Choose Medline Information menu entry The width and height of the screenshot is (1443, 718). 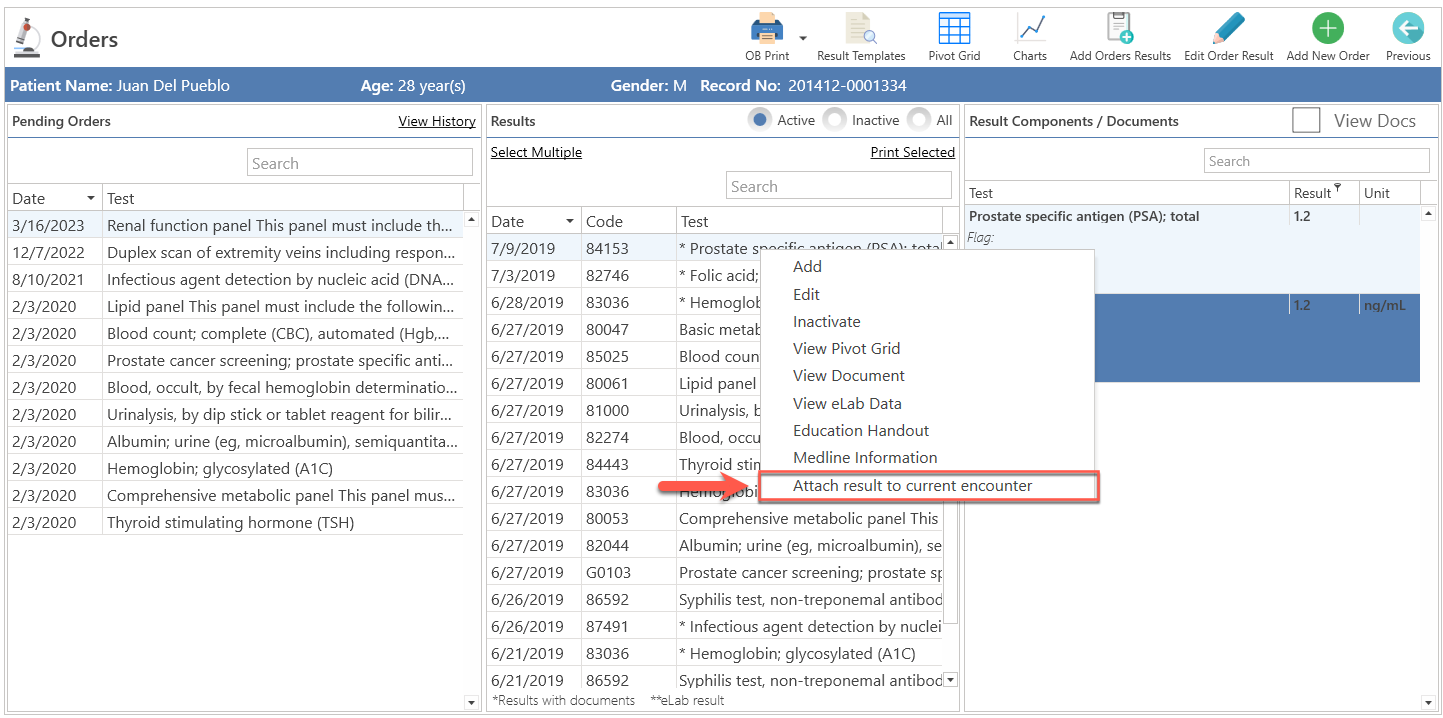pos(865,457)
